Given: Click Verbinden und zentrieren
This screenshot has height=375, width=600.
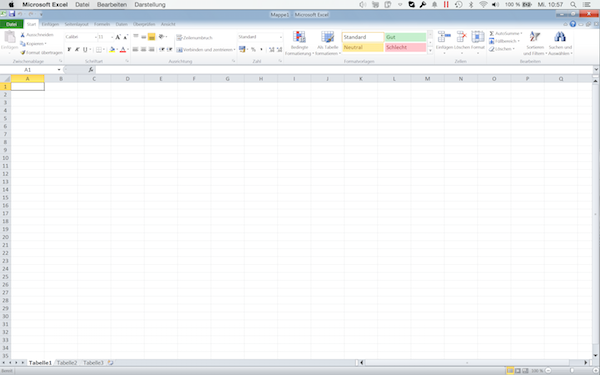Looking at the screenshot, I should [206, 50].
